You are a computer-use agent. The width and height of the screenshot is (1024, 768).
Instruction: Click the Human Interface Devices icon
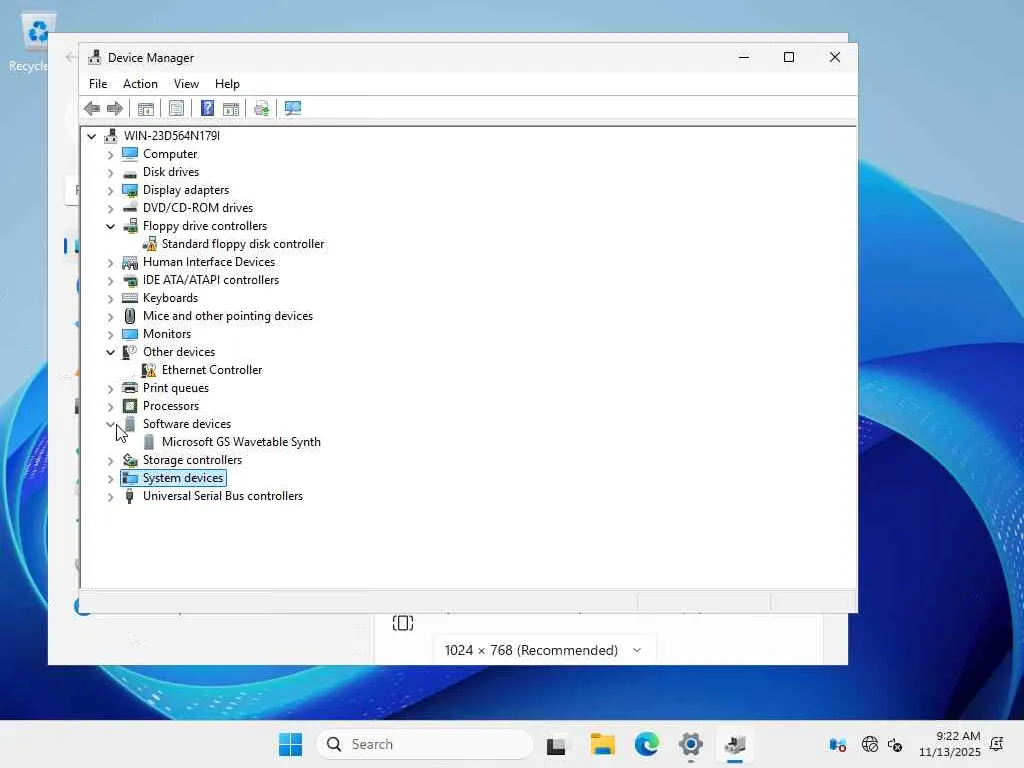pos(130,262)
